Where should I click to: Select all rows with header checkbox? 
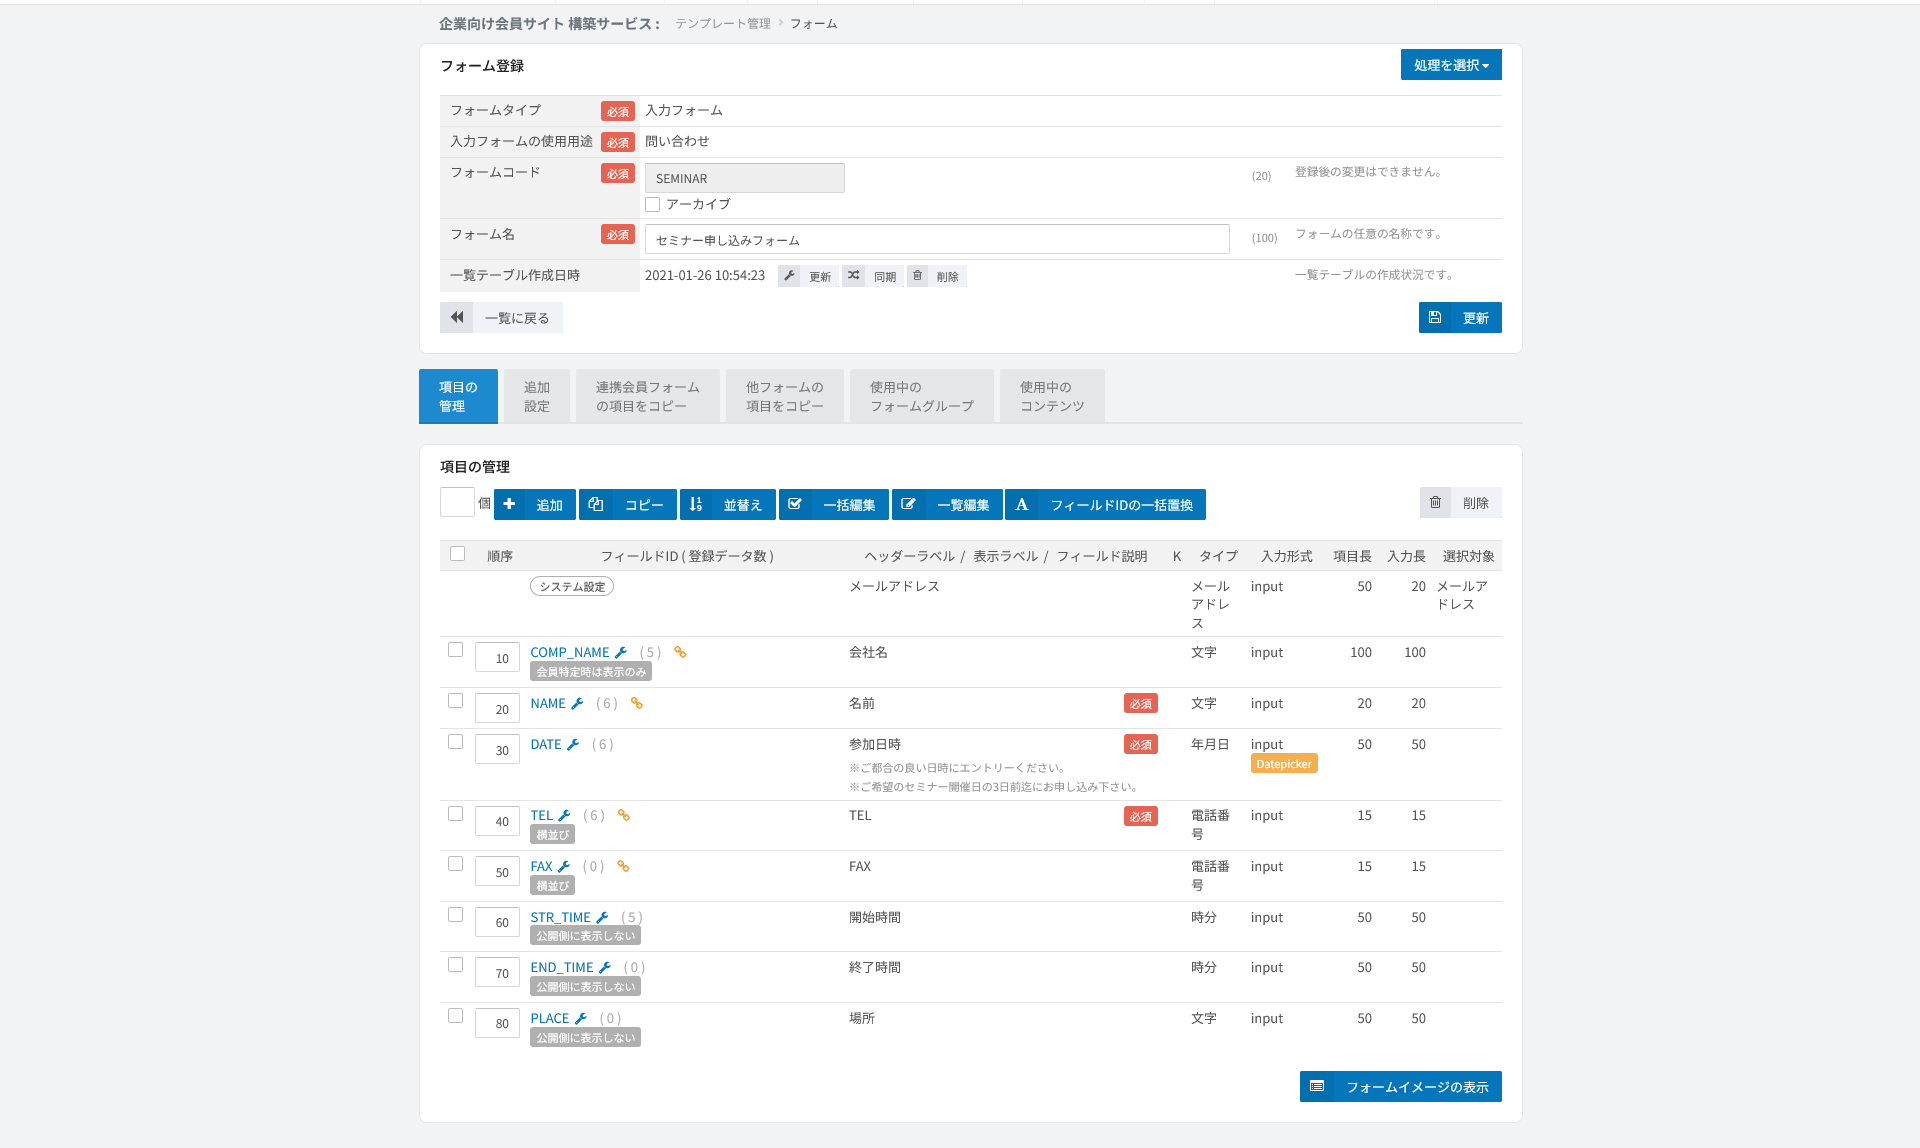[458, 554]
